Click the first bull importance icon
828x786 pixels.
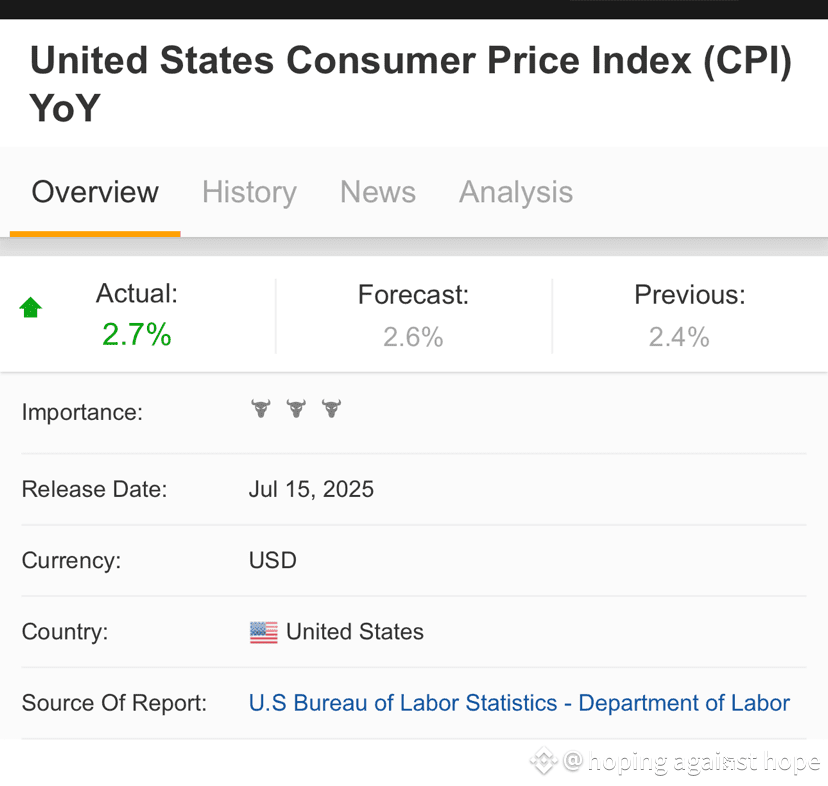tap(261, 408)
